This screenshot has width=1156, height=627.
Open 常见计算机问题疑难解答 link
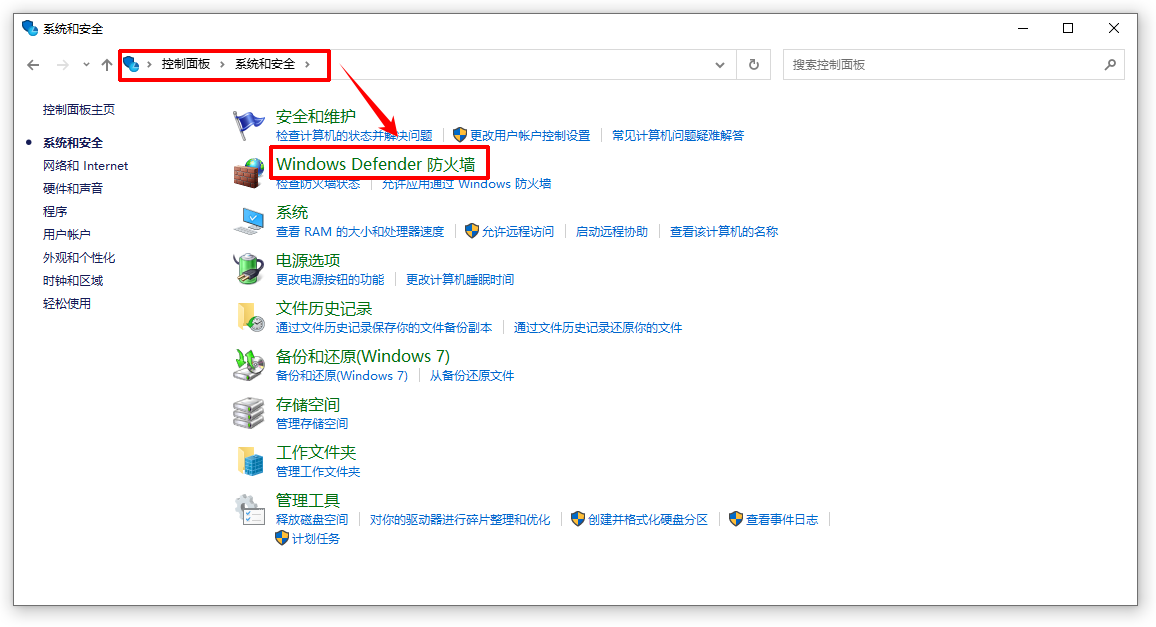[678, 136]
